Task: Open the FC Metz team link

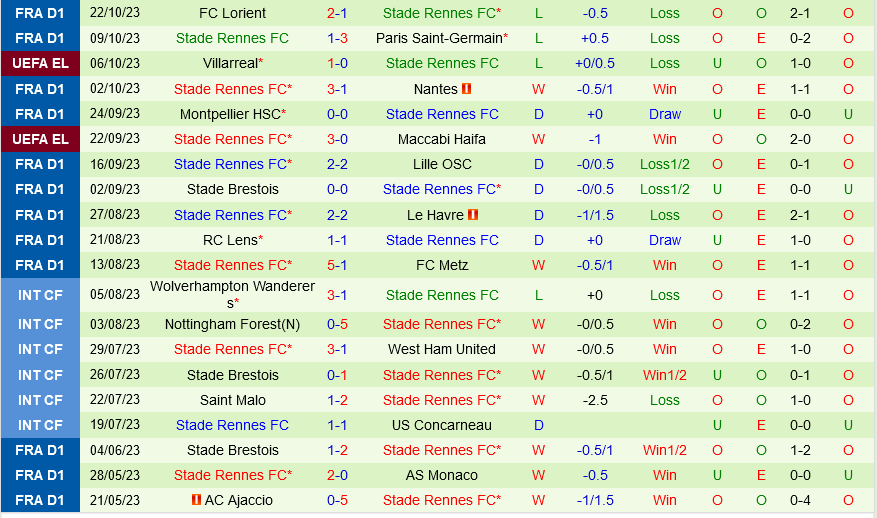Action: [x=442, y=265]
